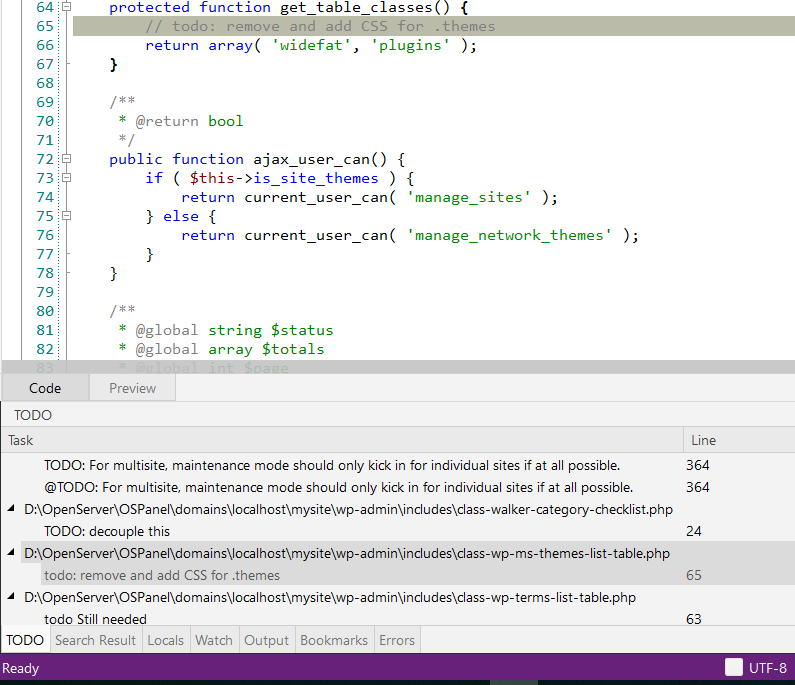795x685 pixels.
Task: Select the 'TODO: For multisite' task row
Action: tap(332, 465)
